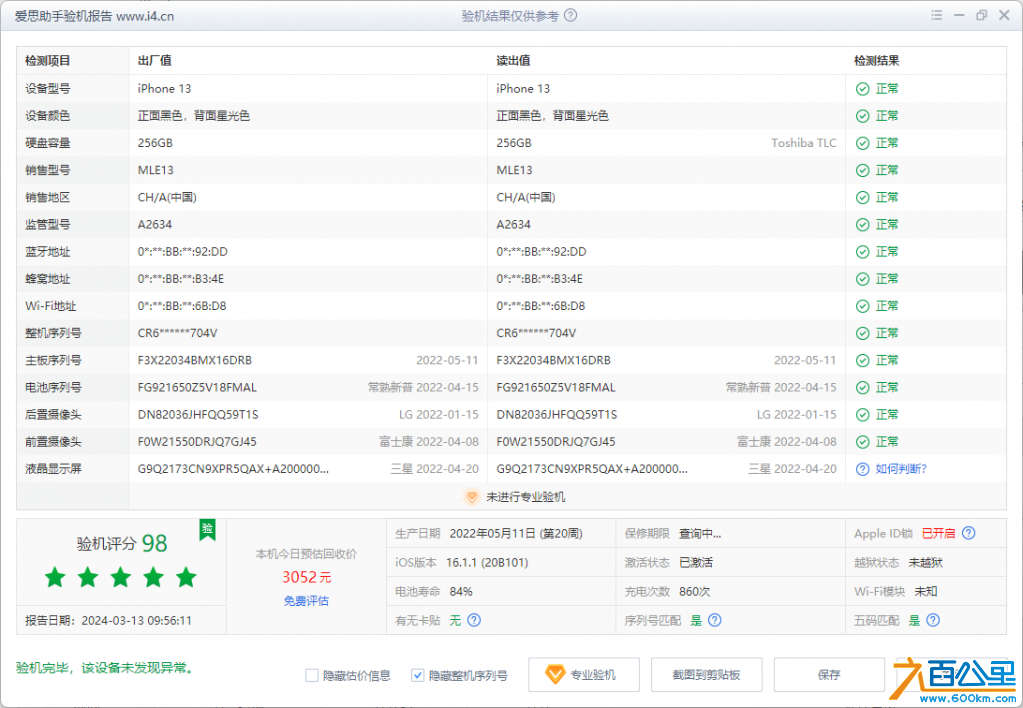Image resolution: width=1023 pixels, height=708 pixels.
Task: Click the 专业验机 button
Action: click(x=584, y=675)
